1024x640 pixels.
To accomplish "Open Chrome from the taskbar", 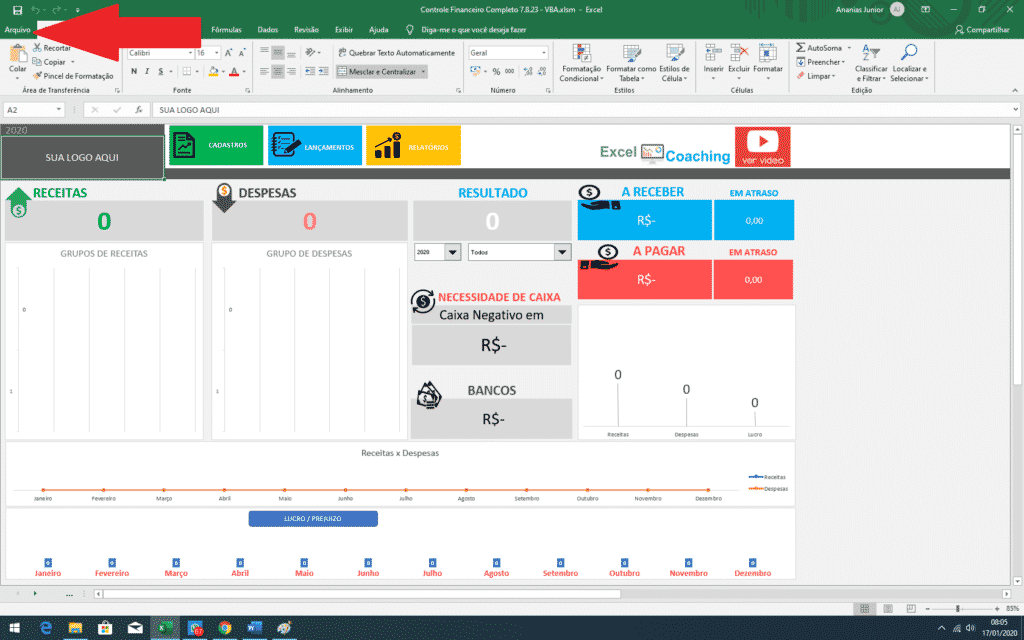I will 225,628.
